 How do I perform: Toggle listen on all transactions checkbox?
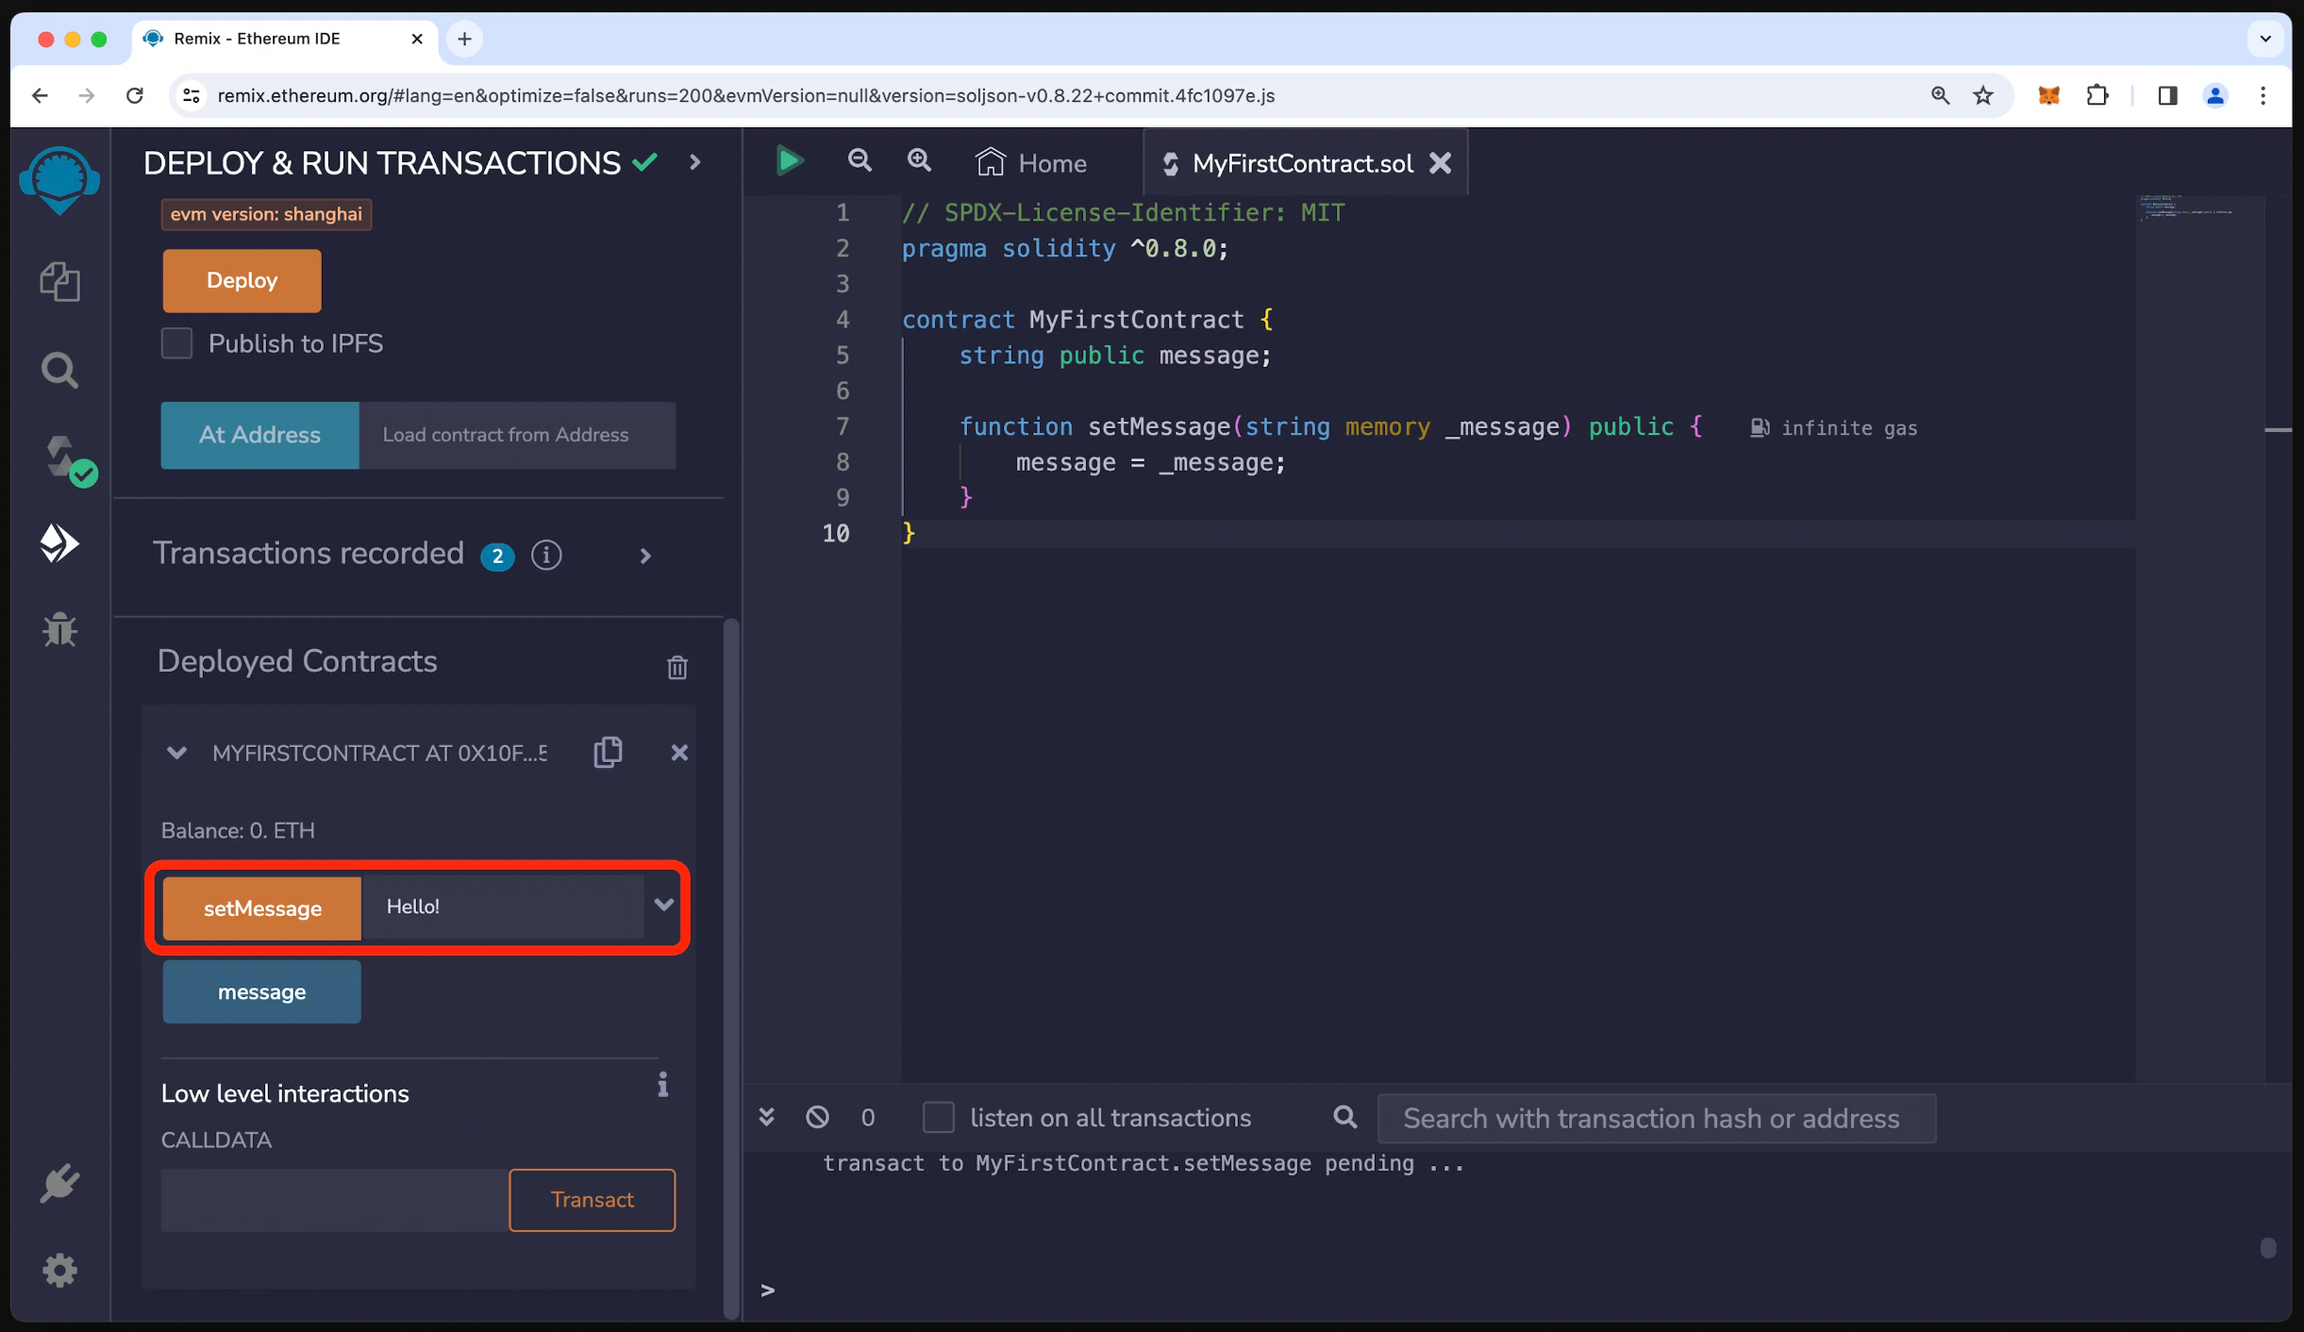click(x=938, y=1117)
